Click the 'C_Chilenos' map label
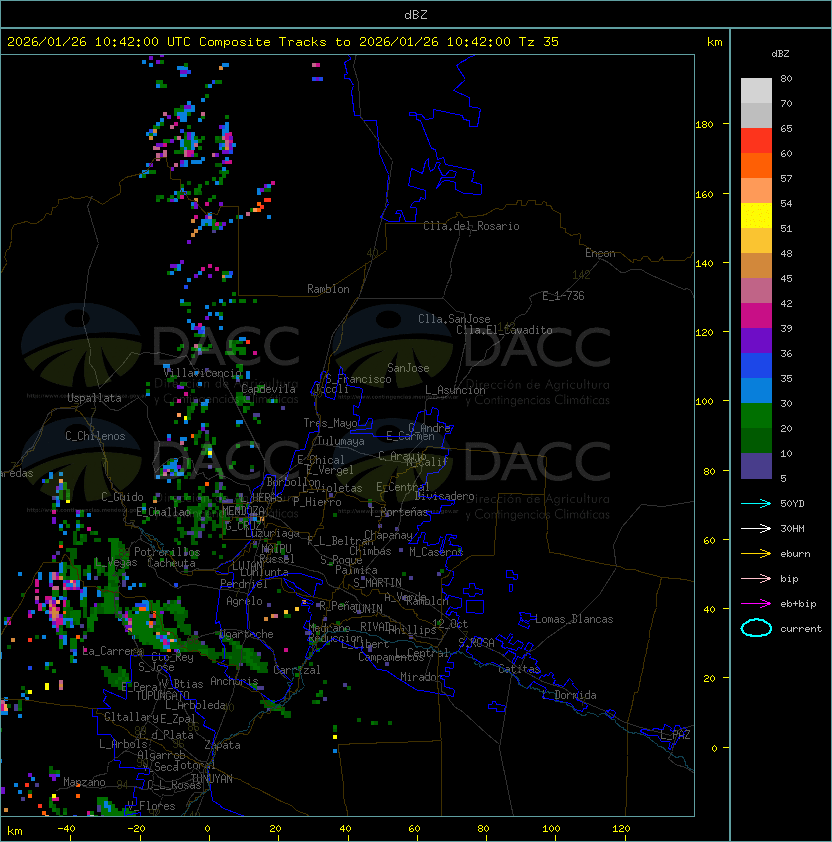 (x=95, y=436)
